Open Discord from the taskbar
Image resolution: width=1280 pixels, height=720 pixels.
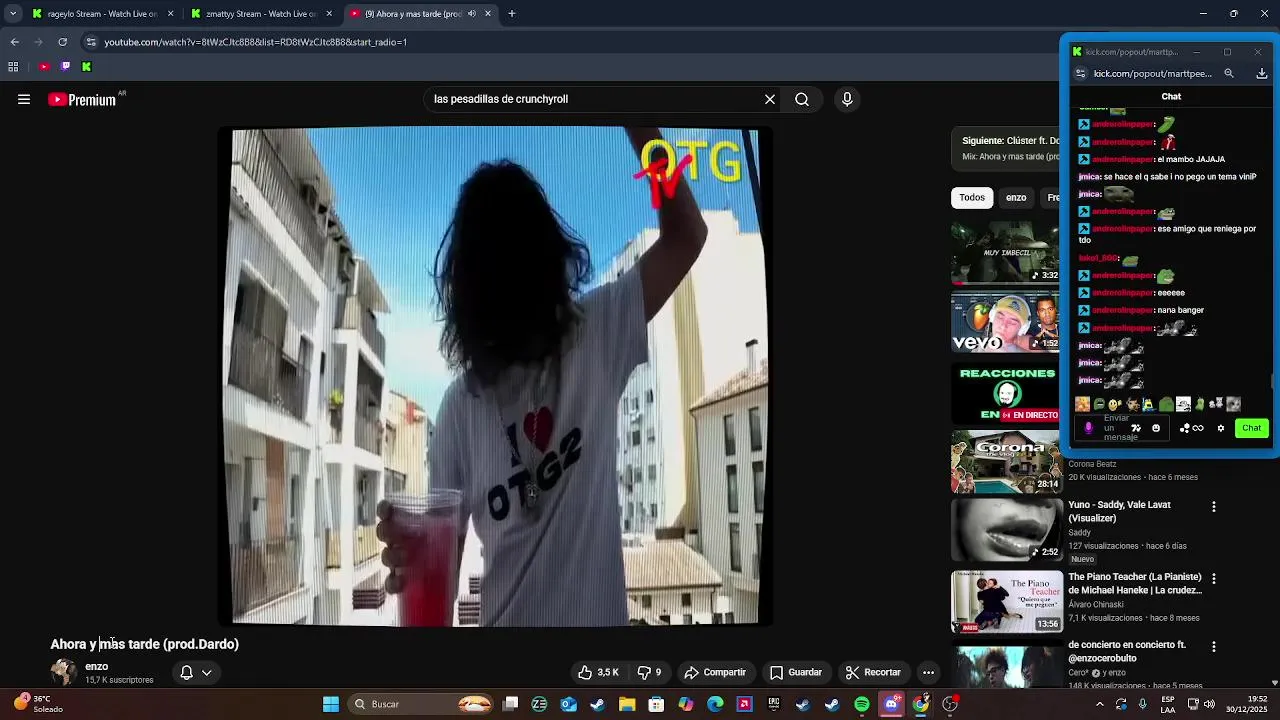tap(891, 704)
